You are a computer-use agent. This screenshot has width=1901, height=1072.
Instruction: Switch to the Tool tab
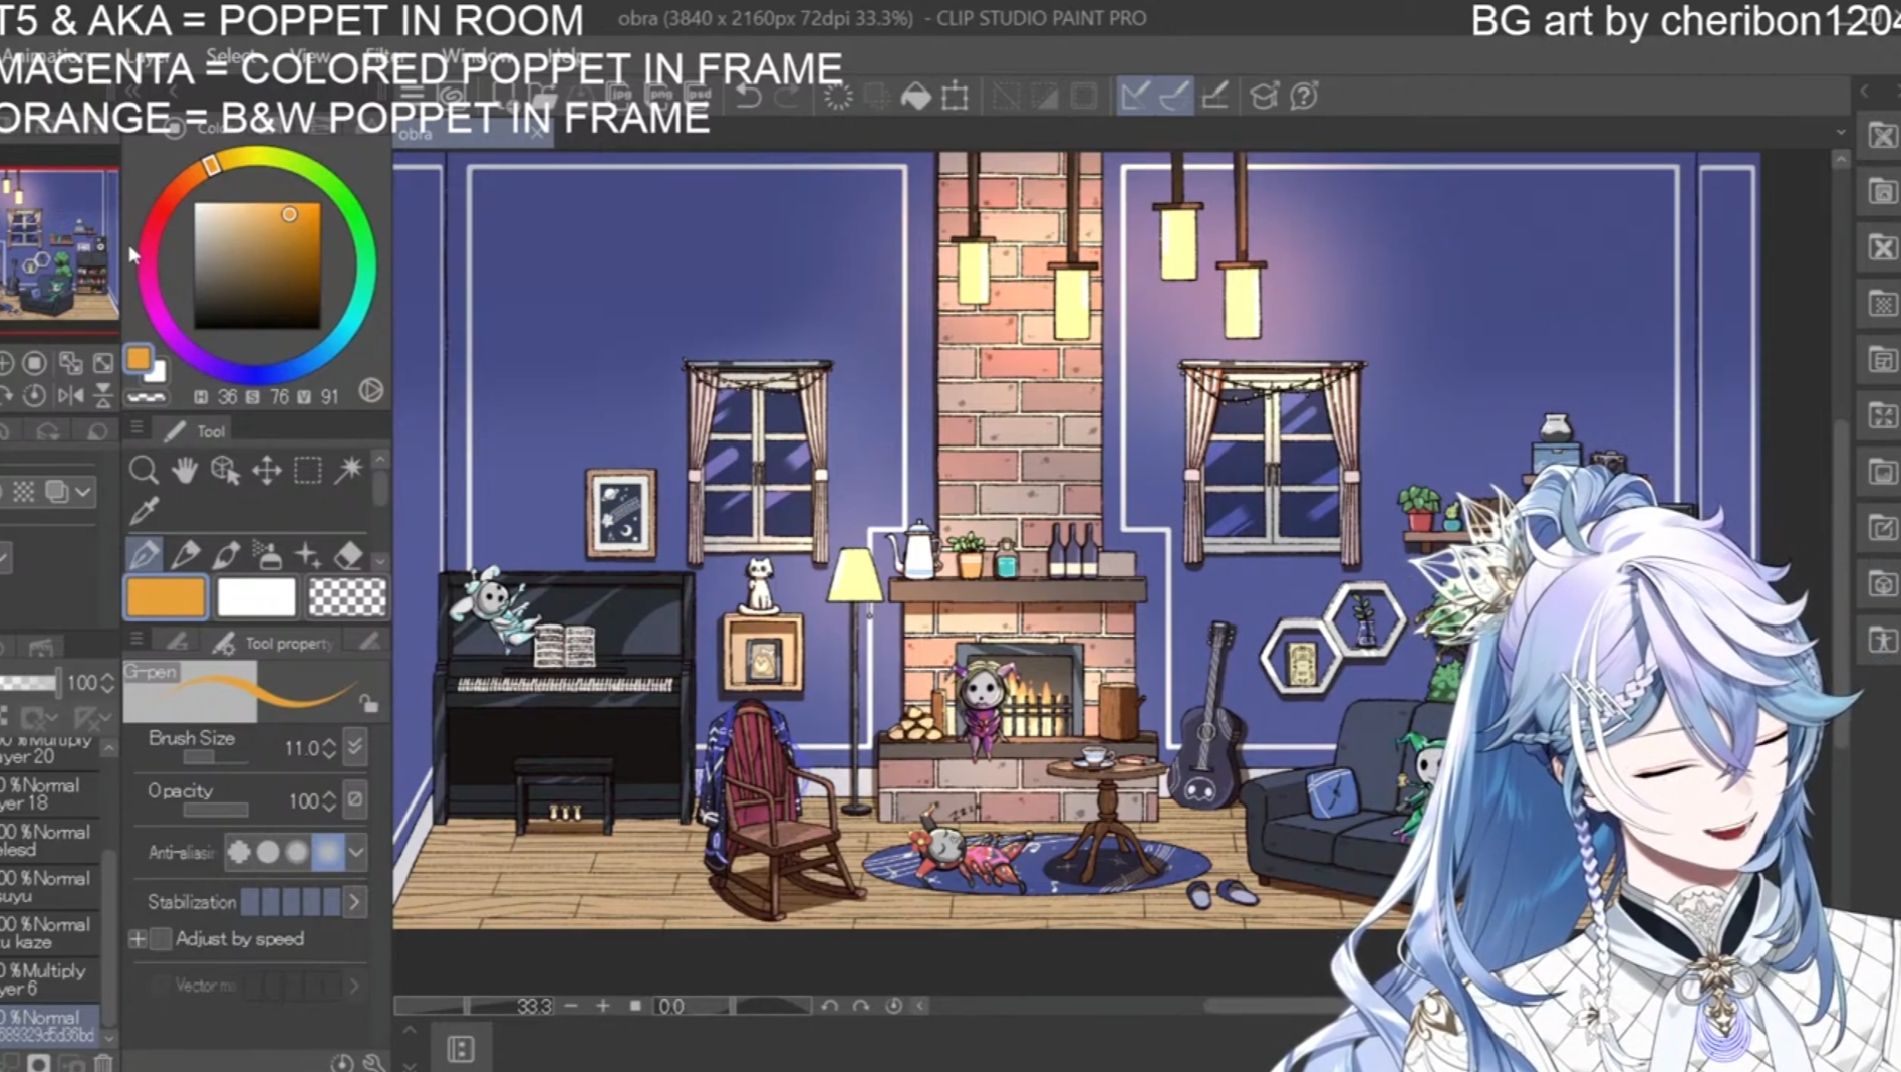click(196, 431)
